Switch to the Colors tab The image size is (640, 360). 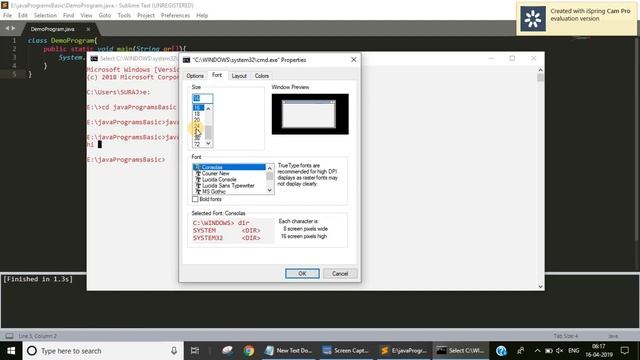point(262,76)
